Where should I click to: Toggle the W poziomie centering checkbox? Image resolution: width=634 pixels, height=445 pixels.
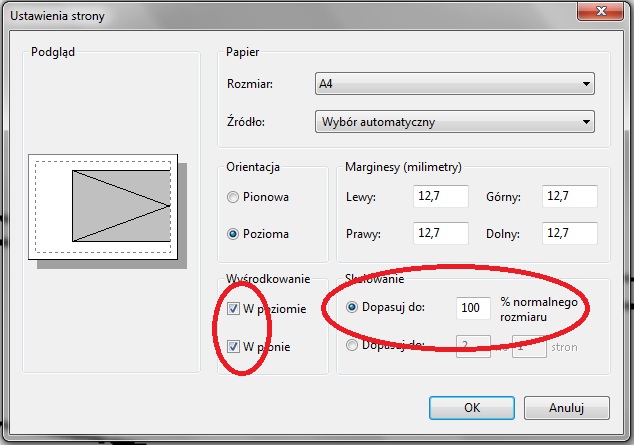[x=234, y=308]
